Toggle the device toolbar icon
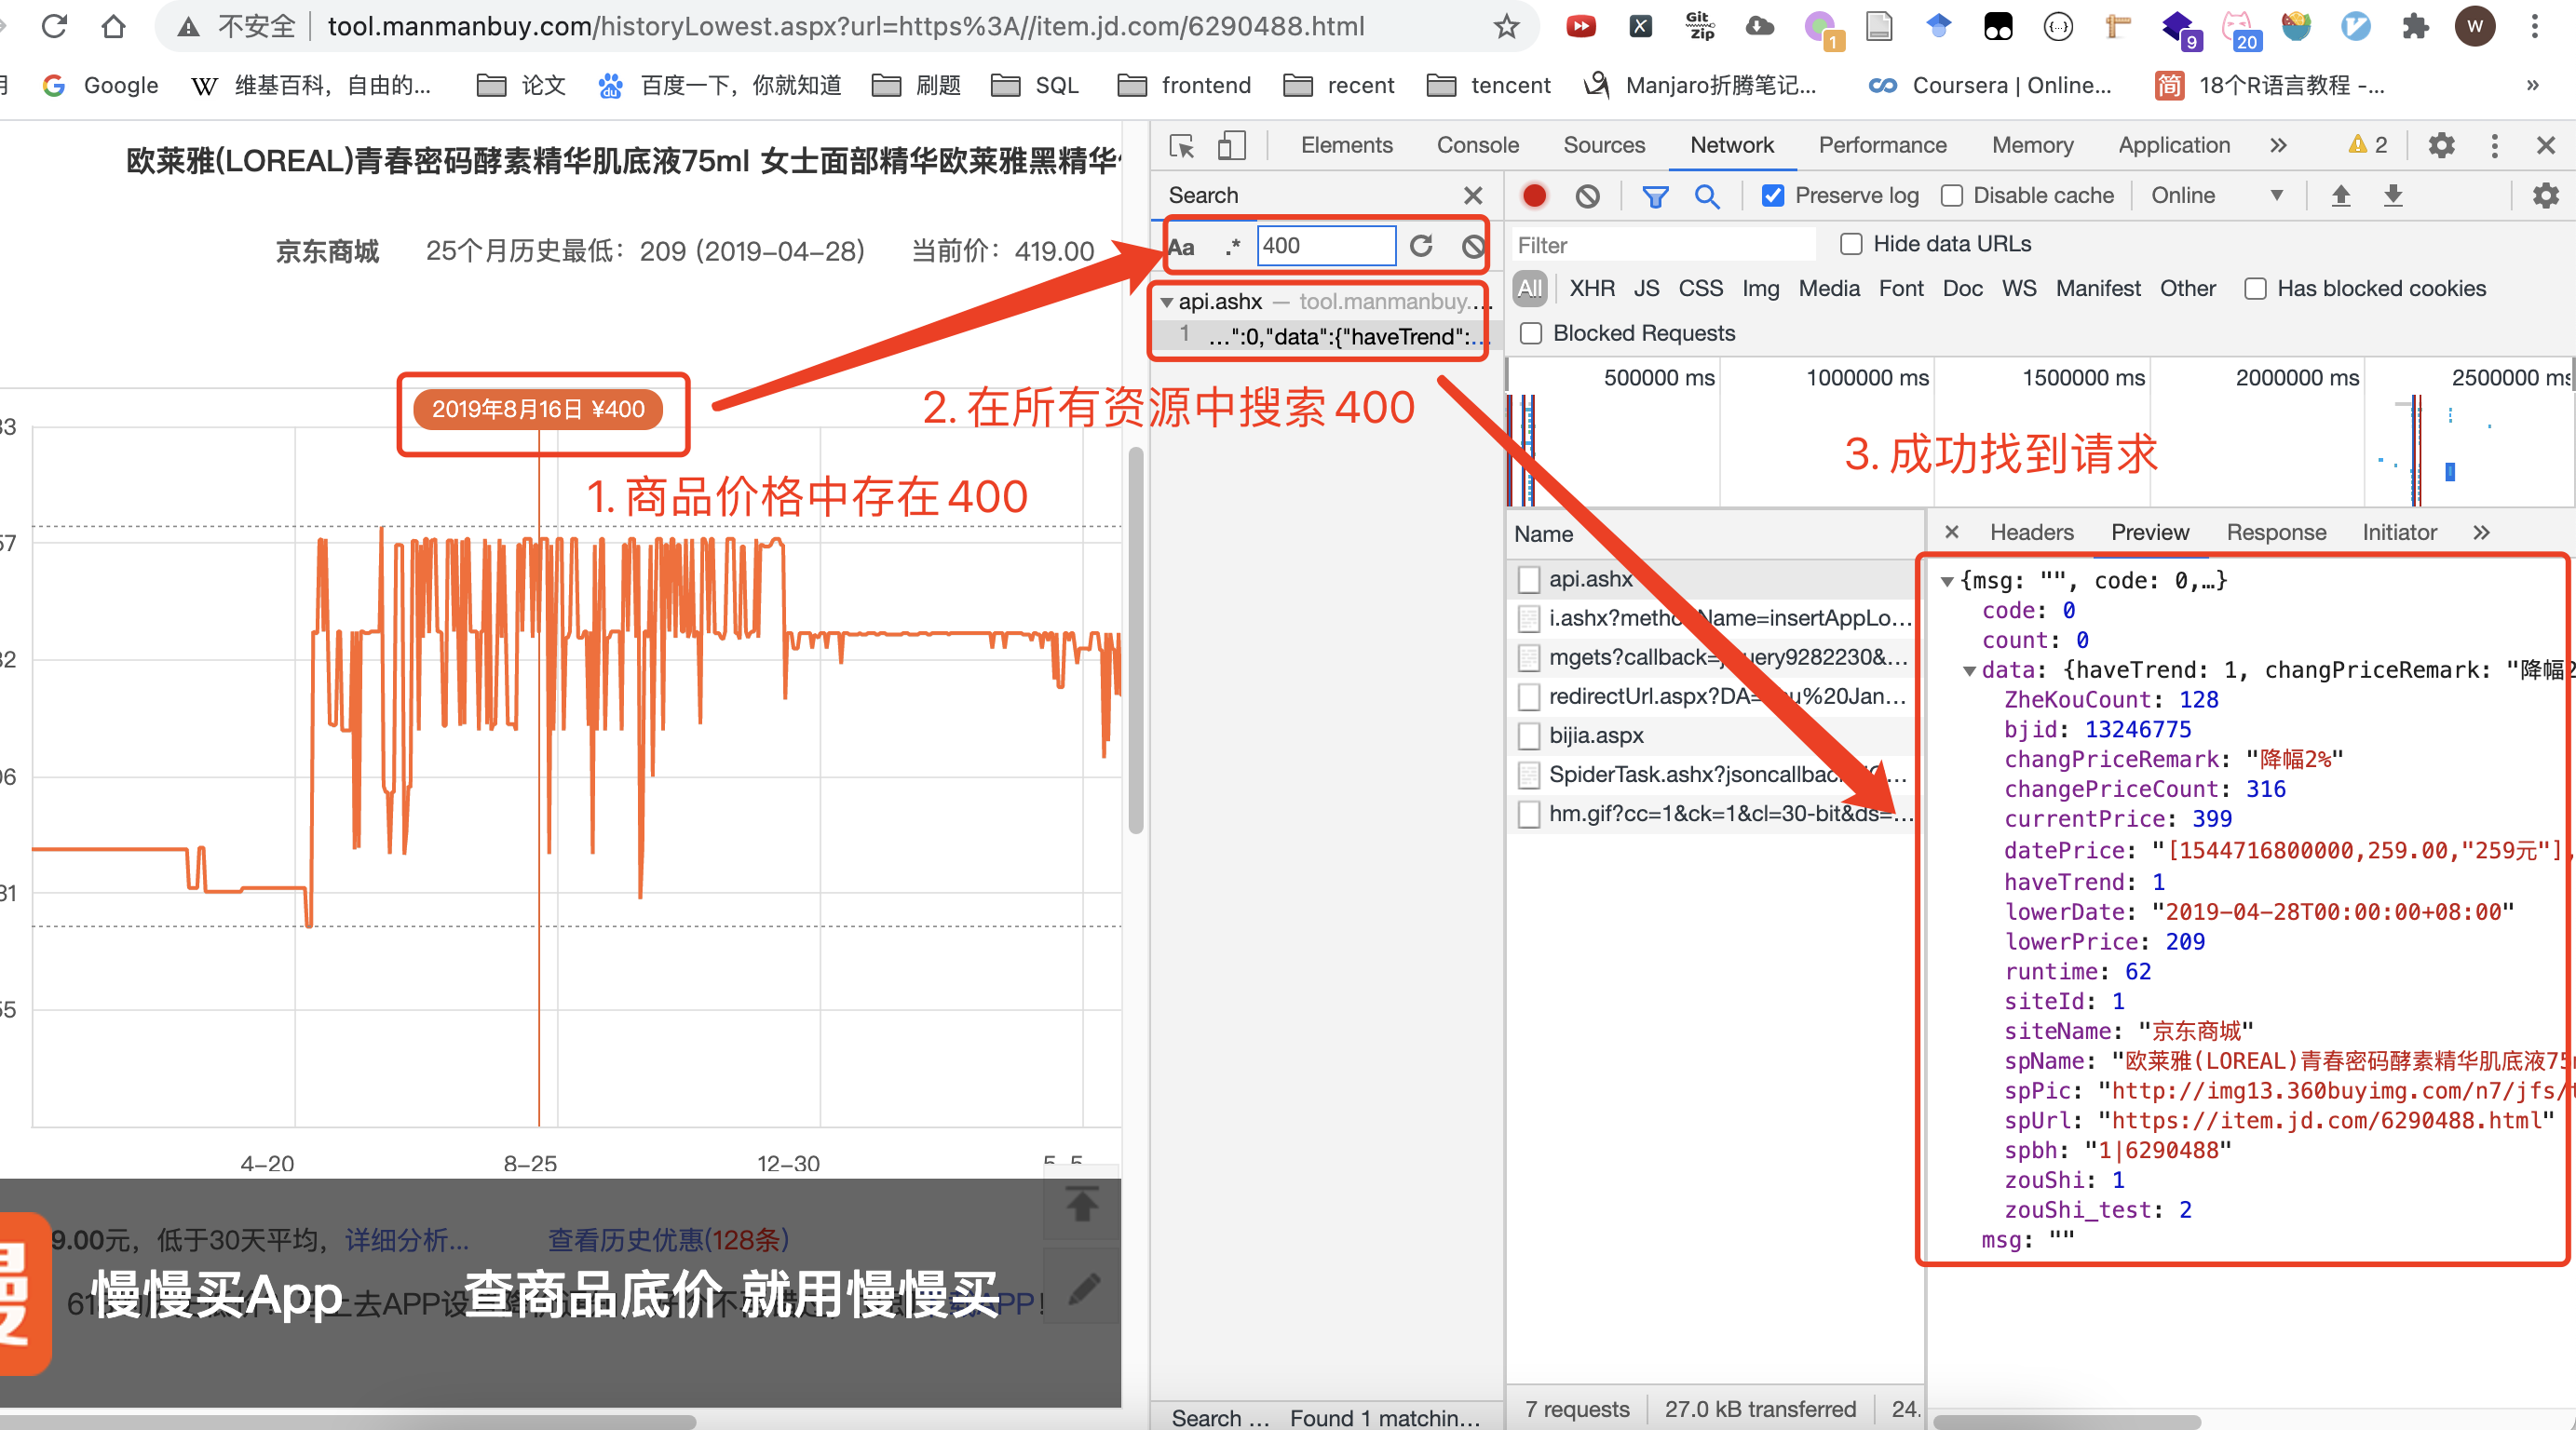Screen dimensions: 2576x1430 point(1231,146)
